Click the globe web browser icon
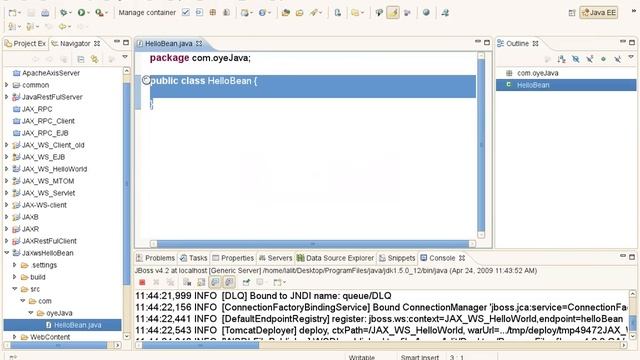Screen dimensions: 640x360 [x=426, y=13]
